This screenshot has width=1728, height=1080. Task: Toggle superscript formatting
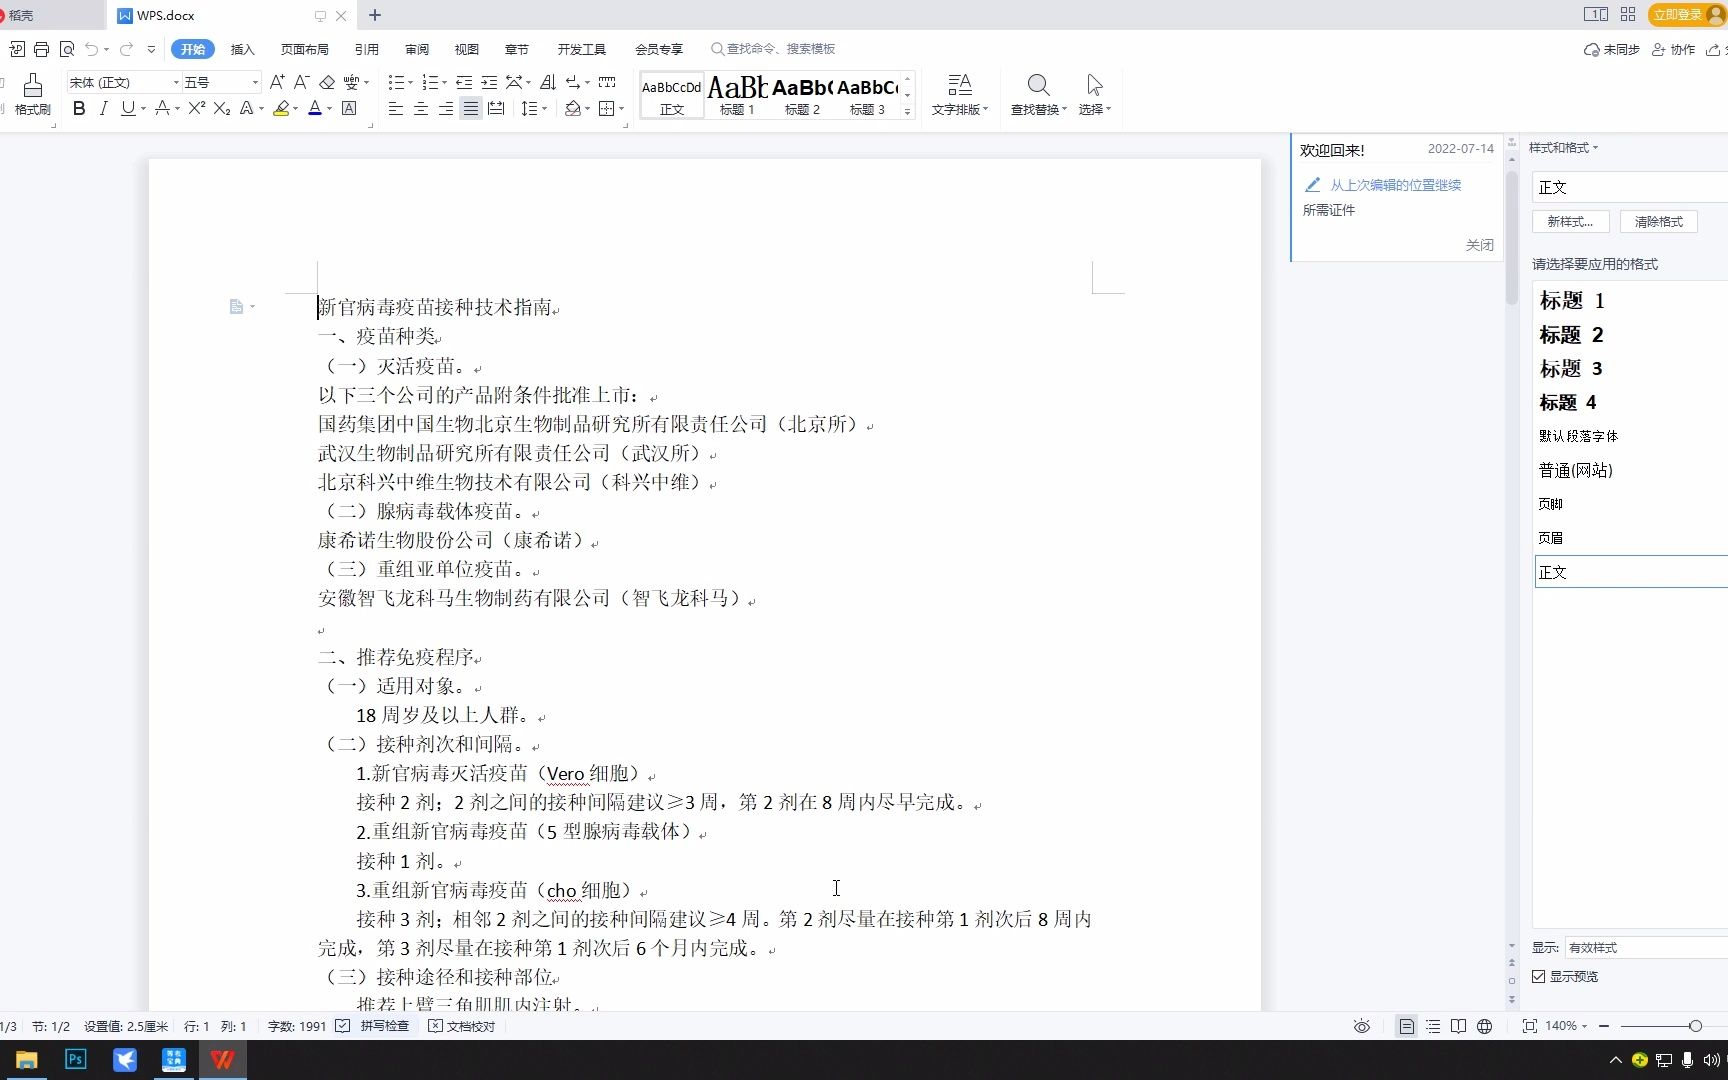(194, 109)
